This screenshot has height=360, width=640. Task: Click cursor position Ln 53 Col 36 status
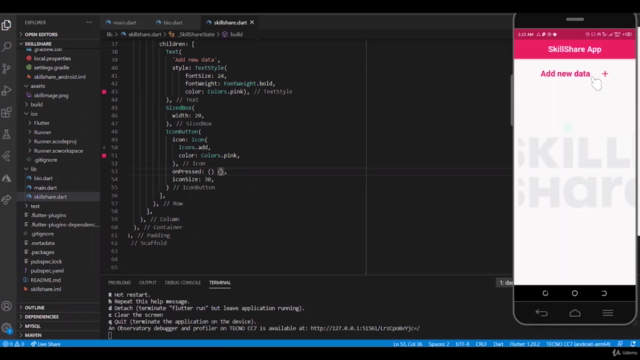coord(407,344)
